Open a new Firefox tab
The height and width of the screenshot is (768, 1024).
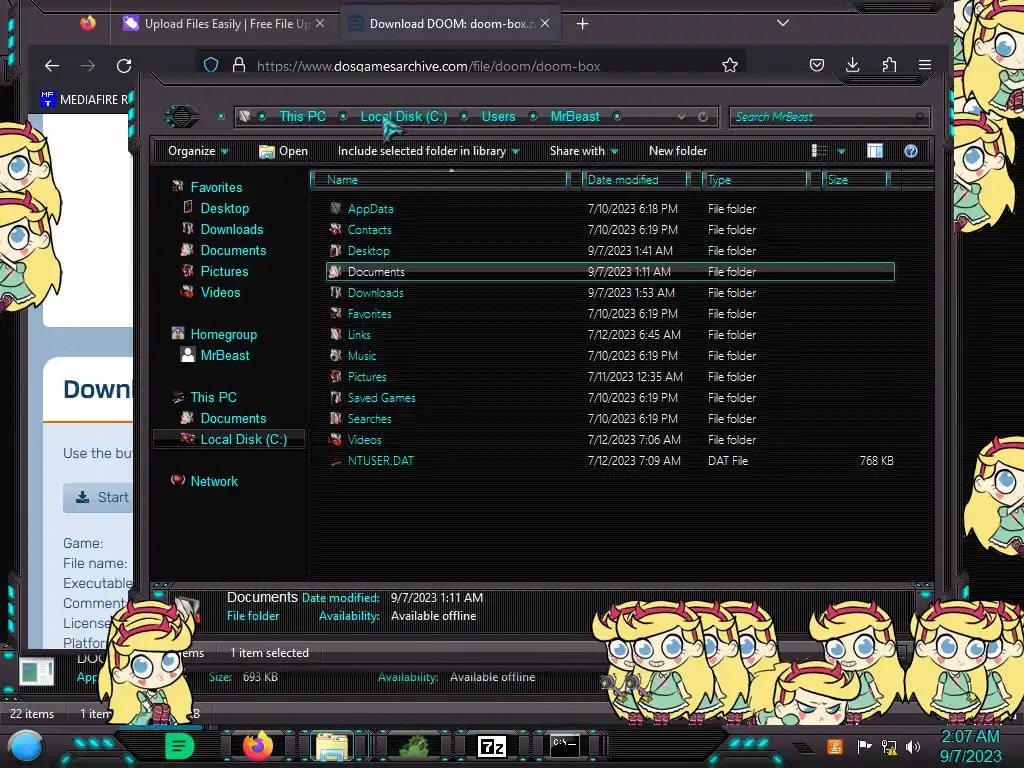point(583,24)
